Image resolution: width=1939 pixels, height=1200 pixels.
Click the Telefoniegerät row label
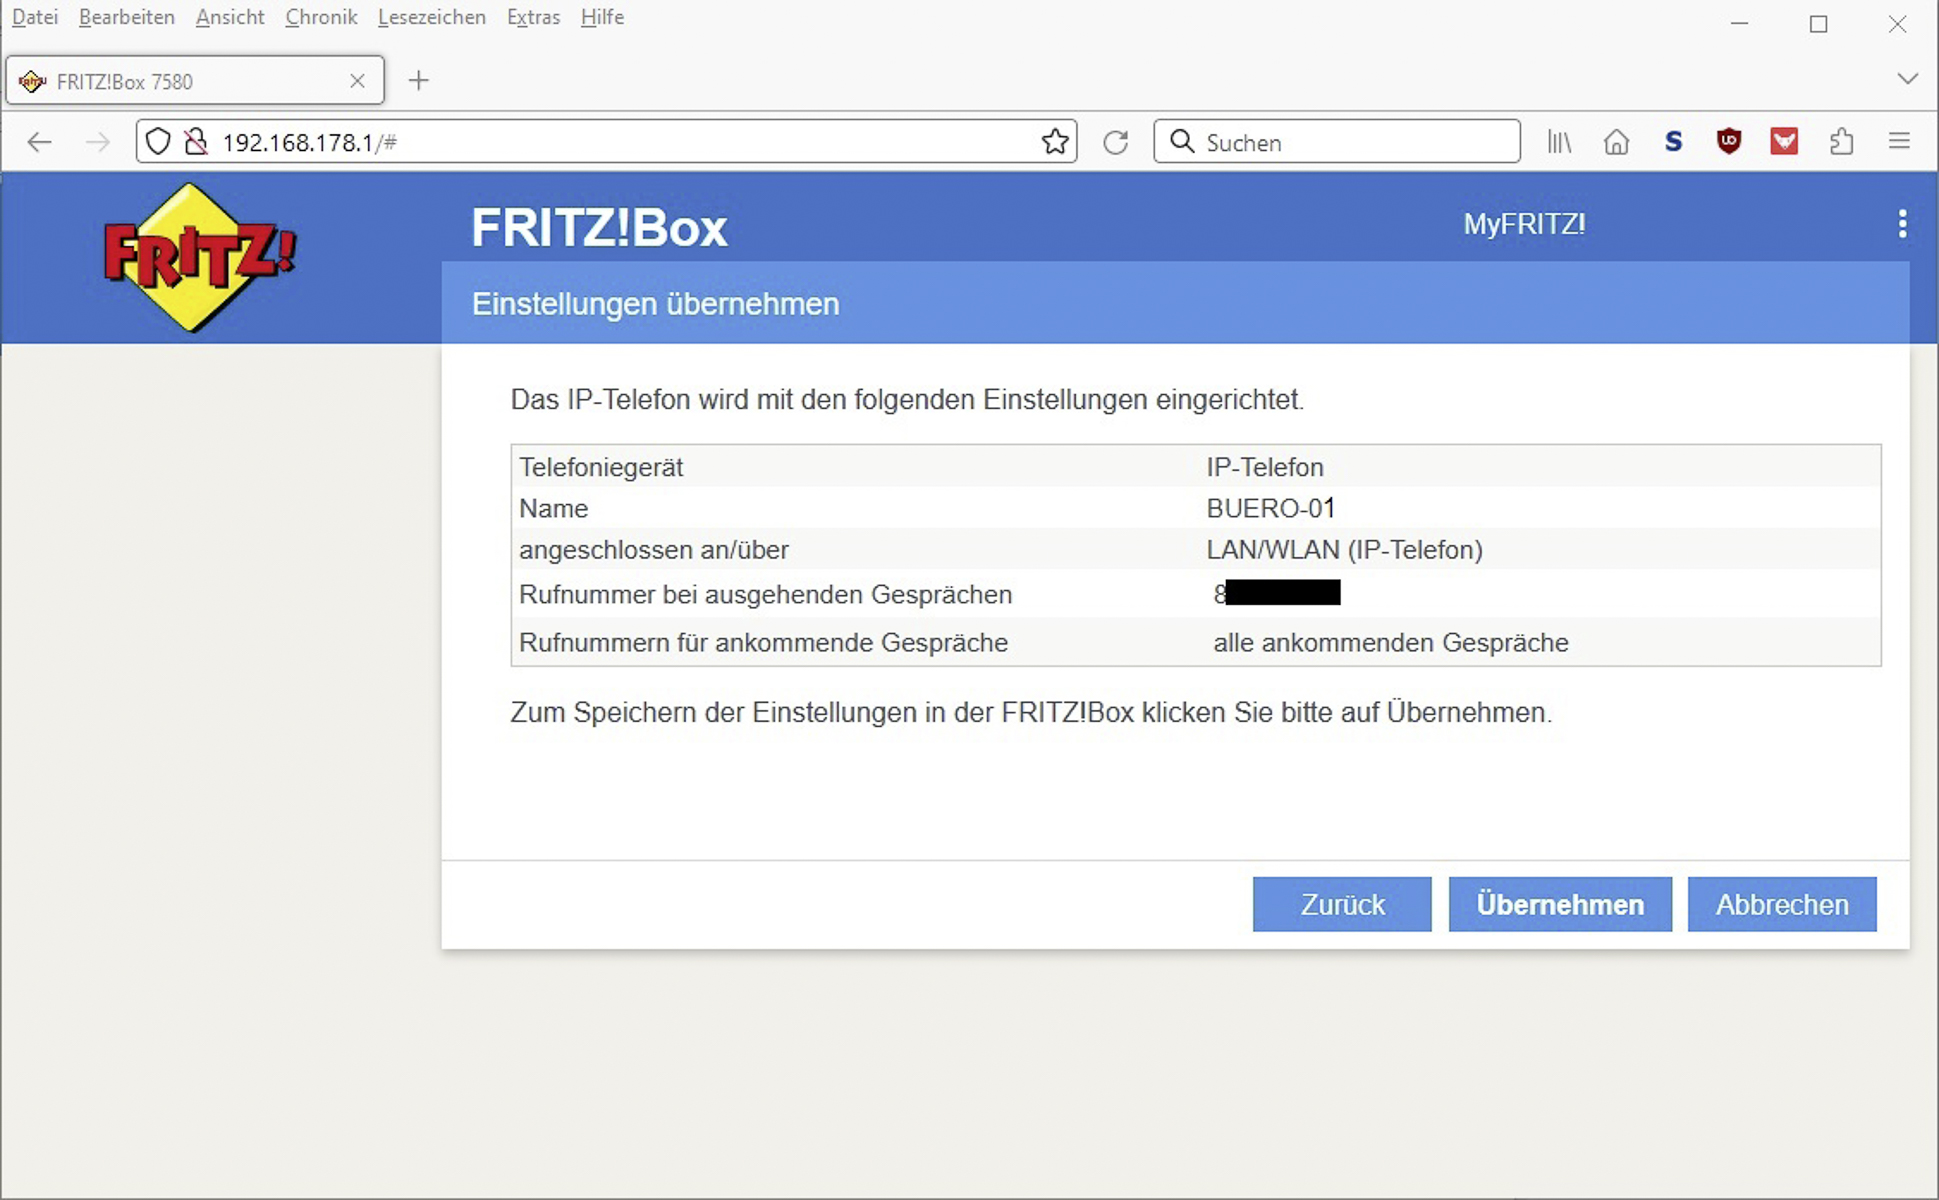[601, 467]
